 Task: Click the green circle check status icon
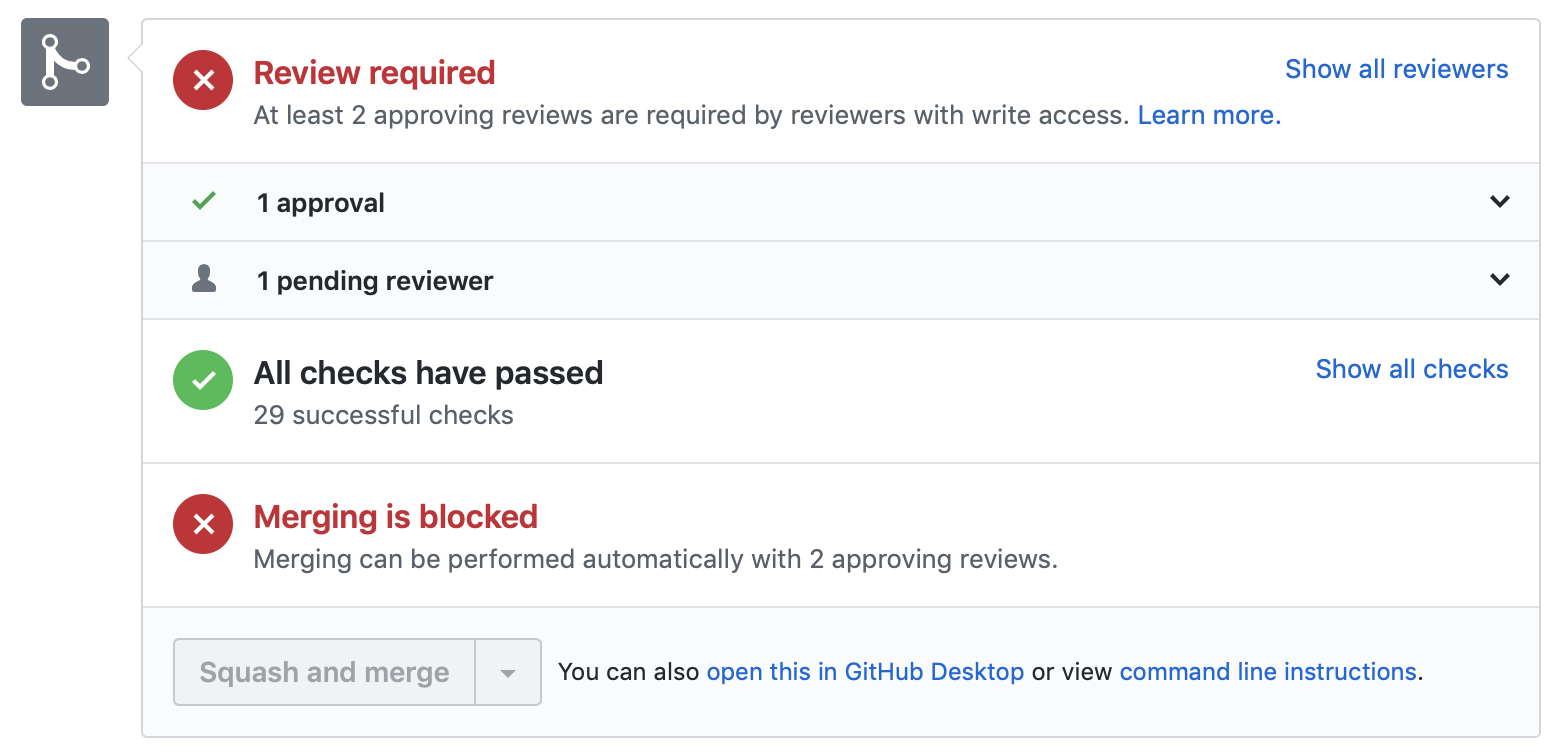tap(203, 380)
